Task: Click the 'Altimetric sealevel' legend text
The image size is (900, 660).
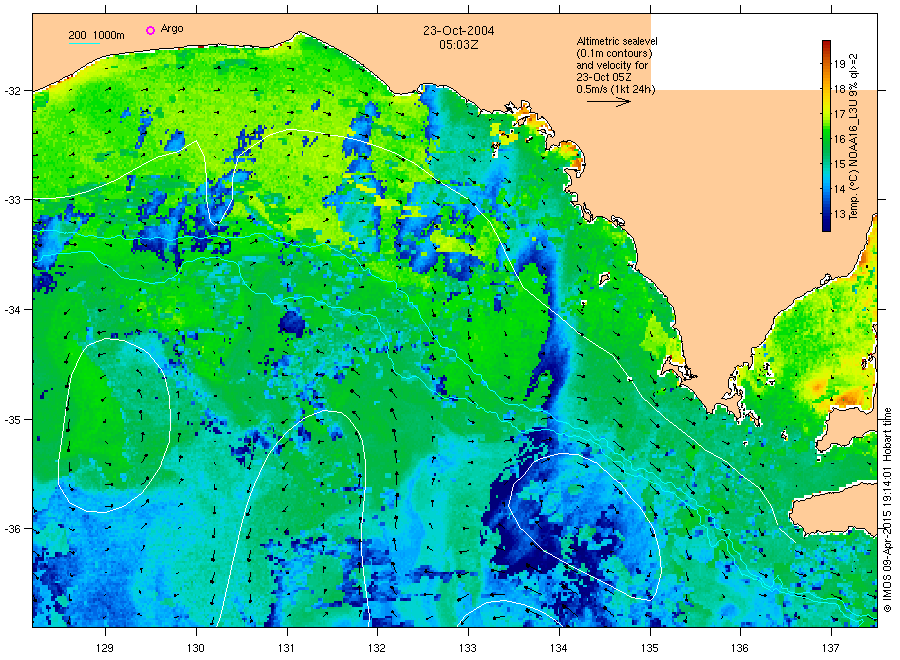Action: (617, 41)
